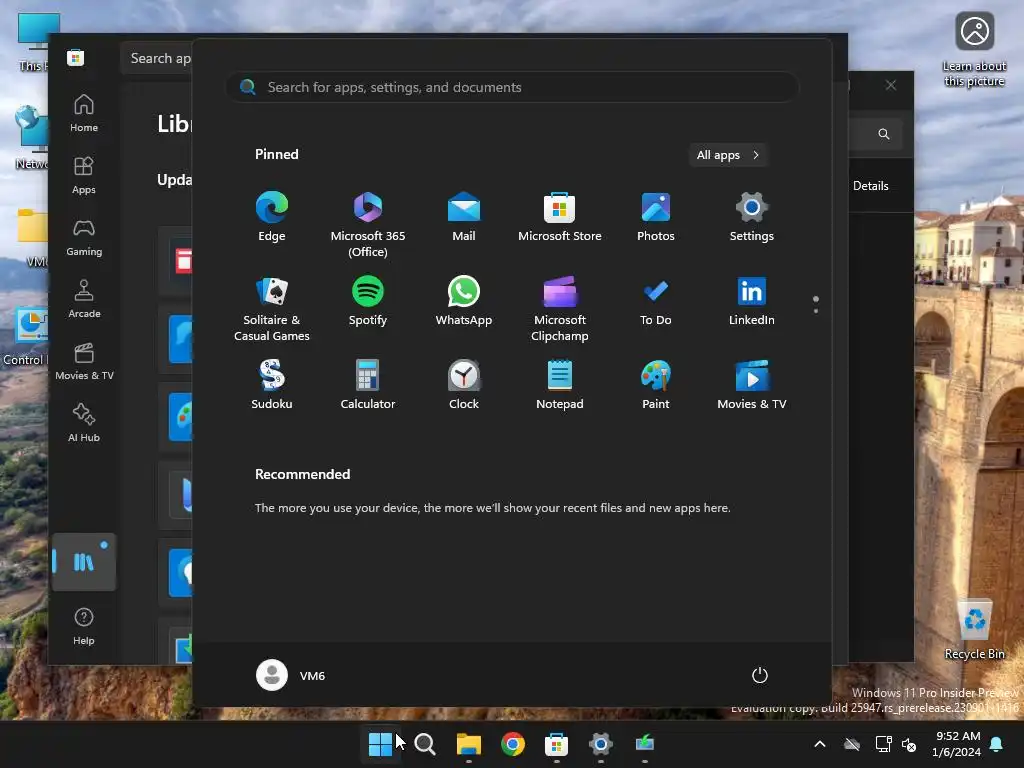Open File Explorer from taskbar
This screenshot has height=768, width=1024.
tap(469, 744)
